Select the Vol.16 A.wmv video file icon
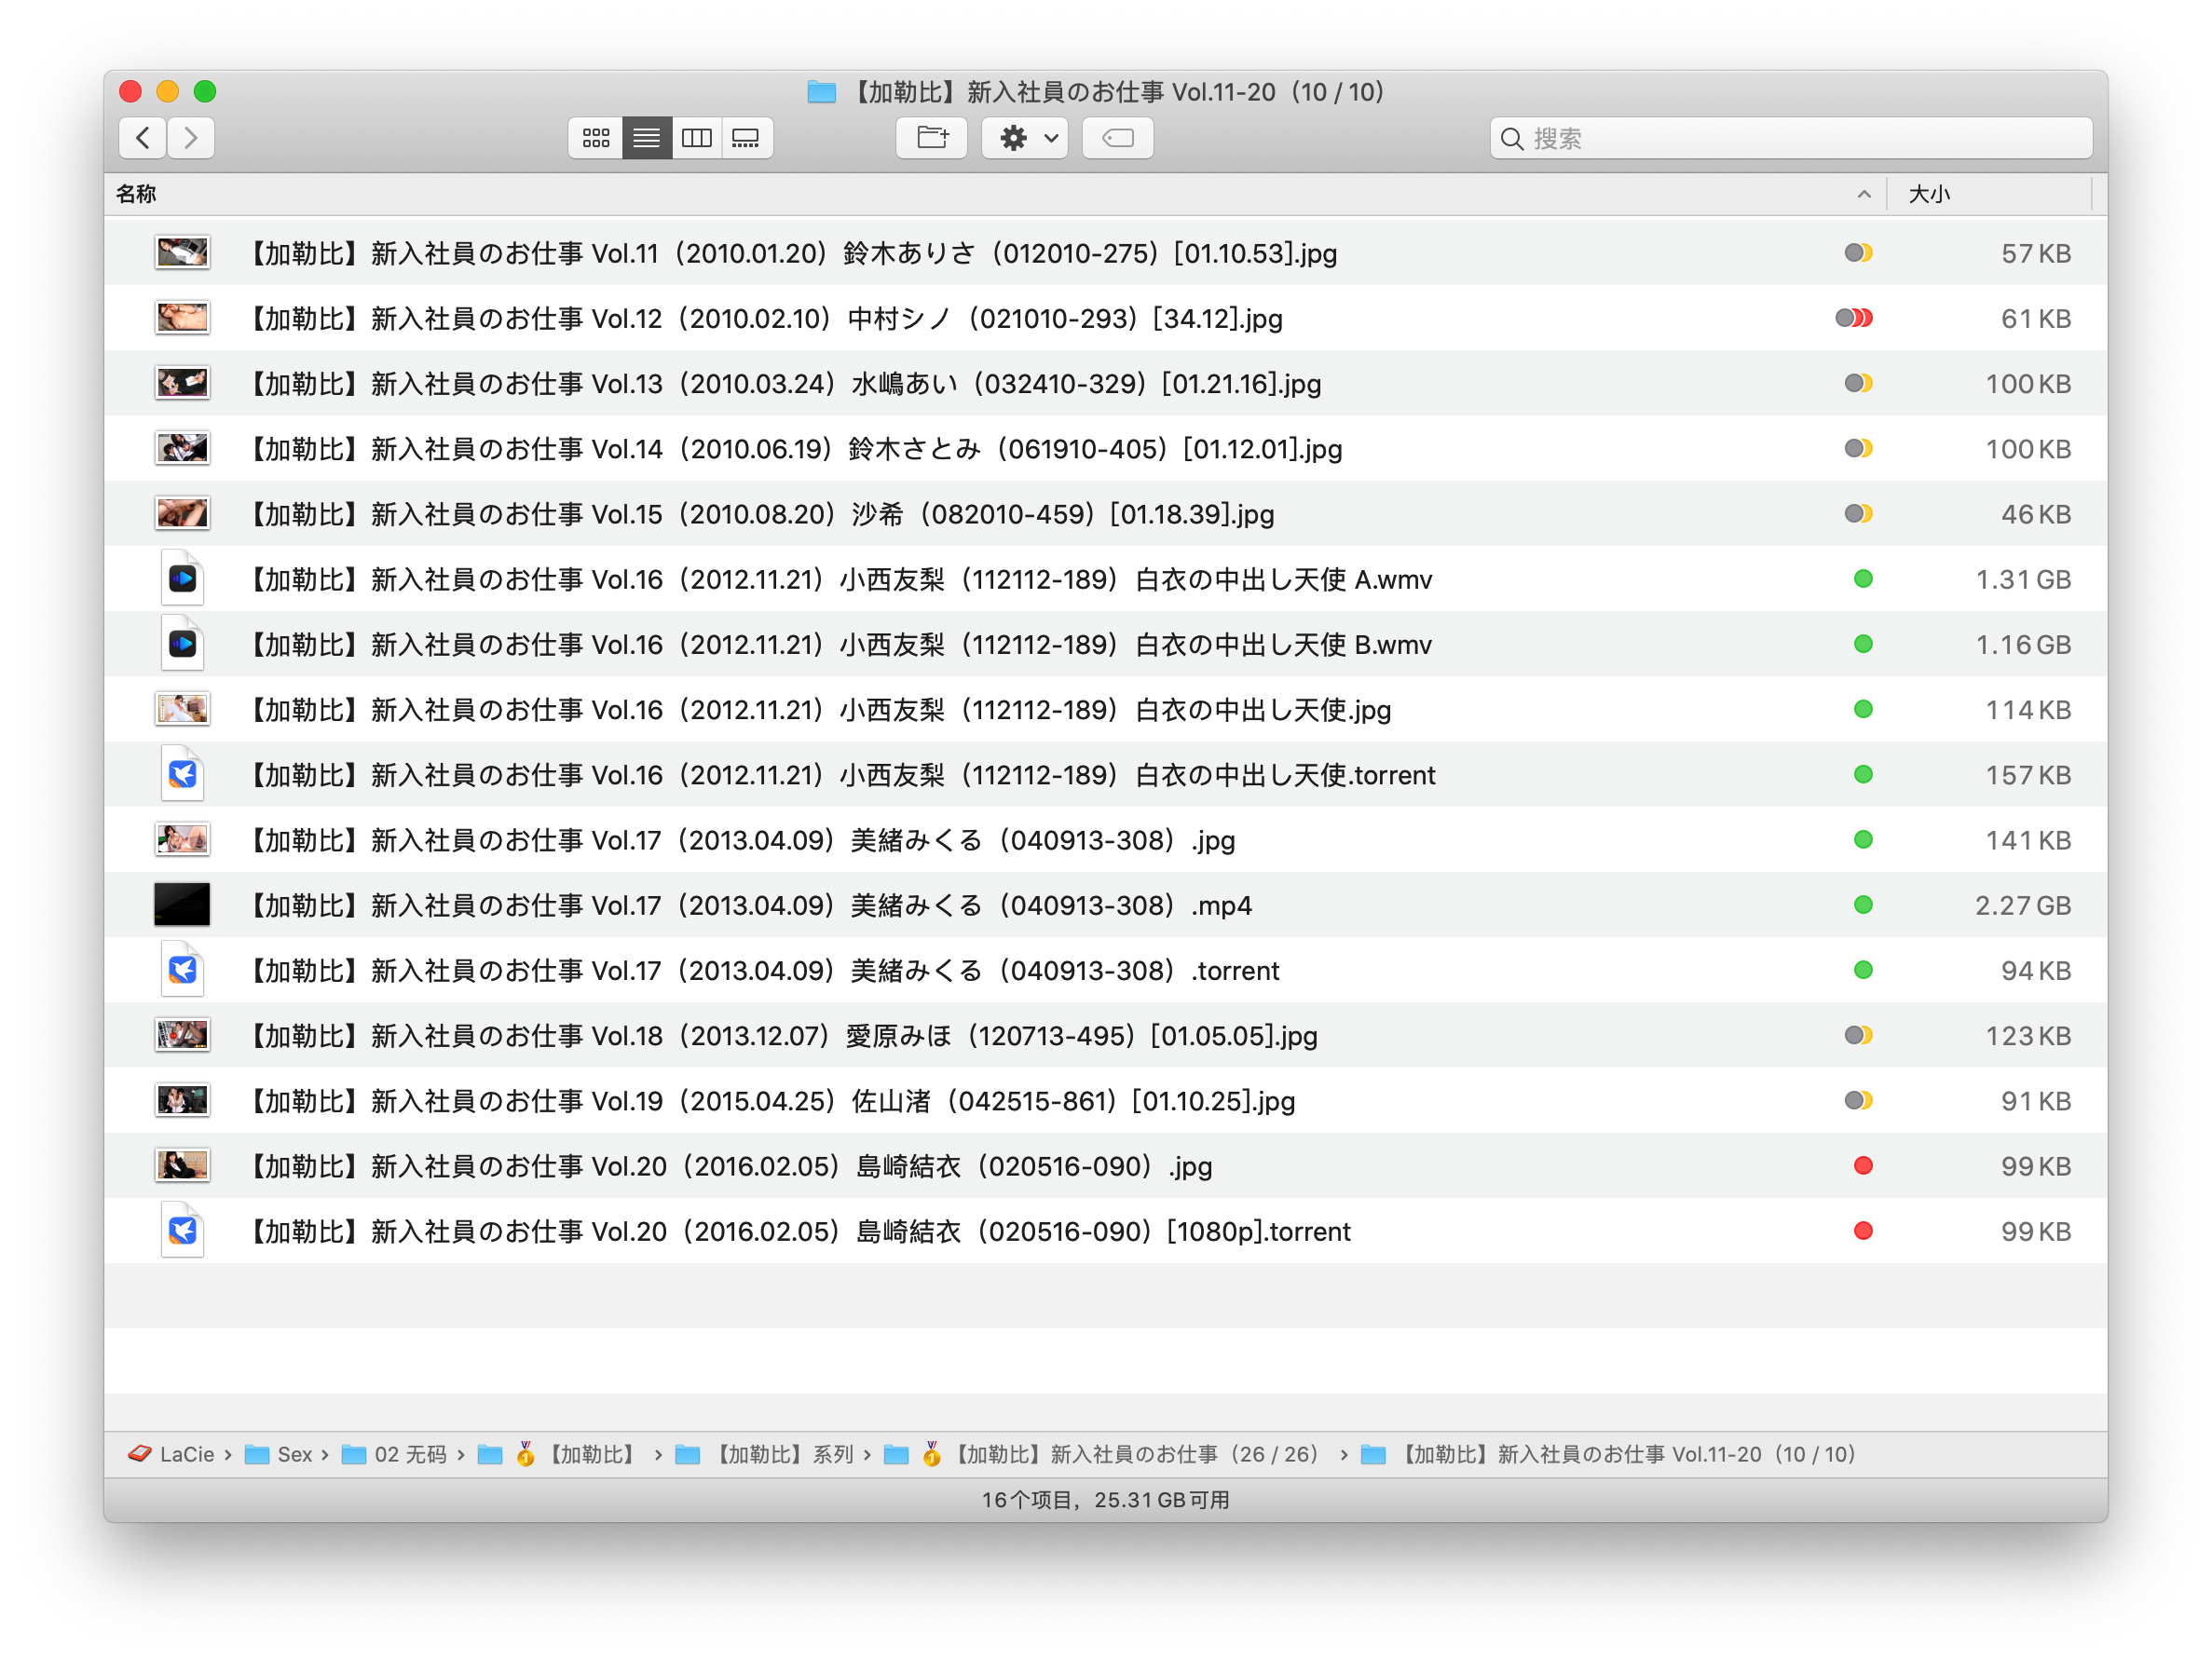The image size is (2212, 1660). pos(182,579)
